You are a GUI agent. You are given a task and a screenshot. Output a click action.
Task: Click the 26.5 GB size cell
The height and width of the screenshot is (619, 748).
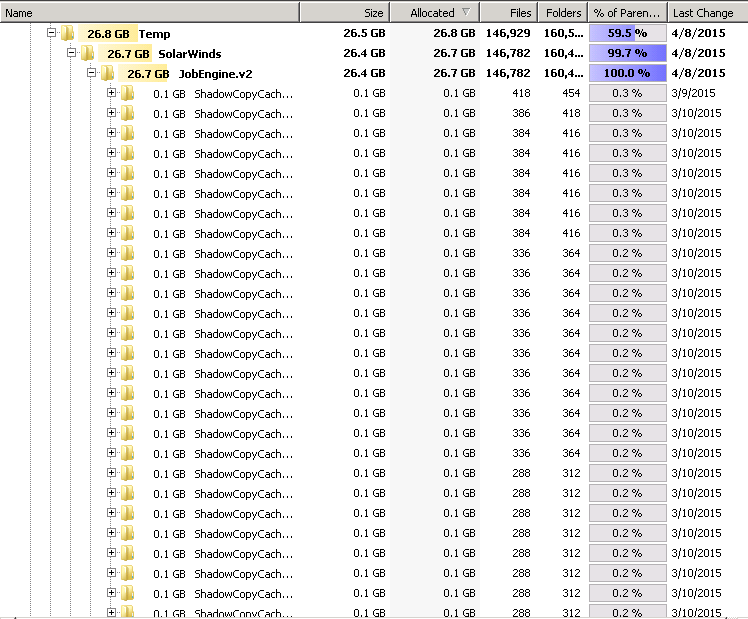click(x=364, y=33)
